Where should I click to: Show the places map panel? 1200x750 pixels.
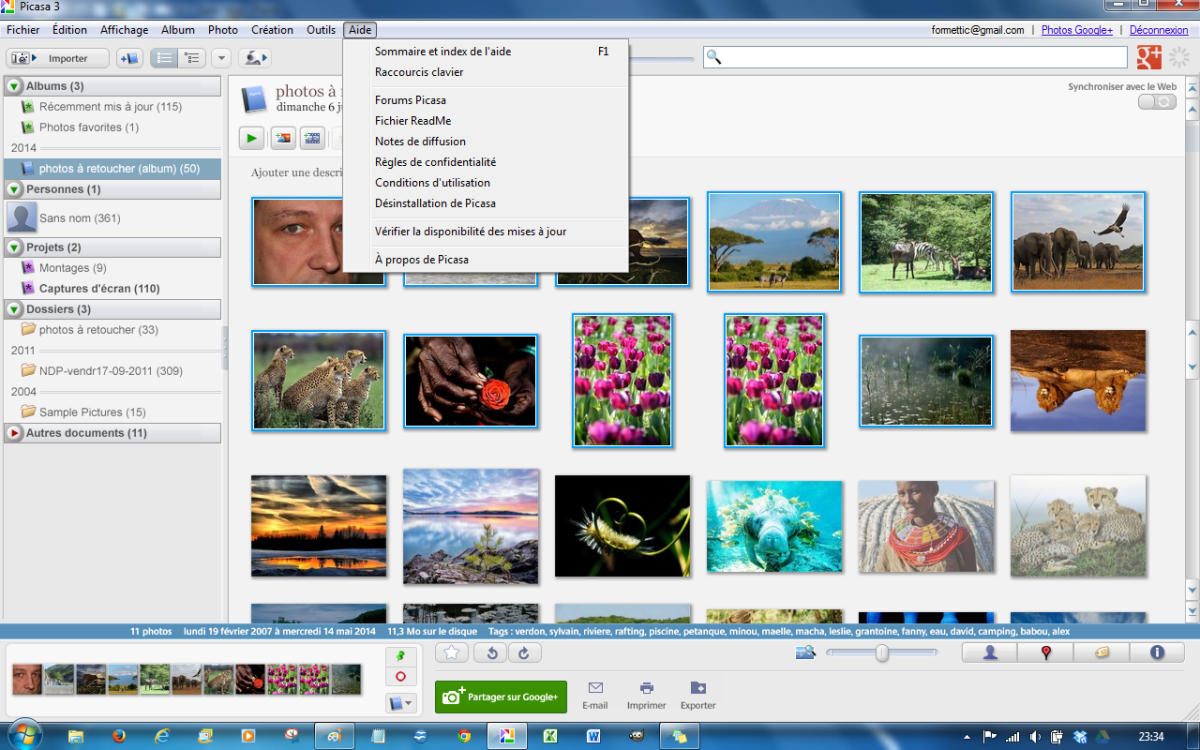[x=1046, y=653]
